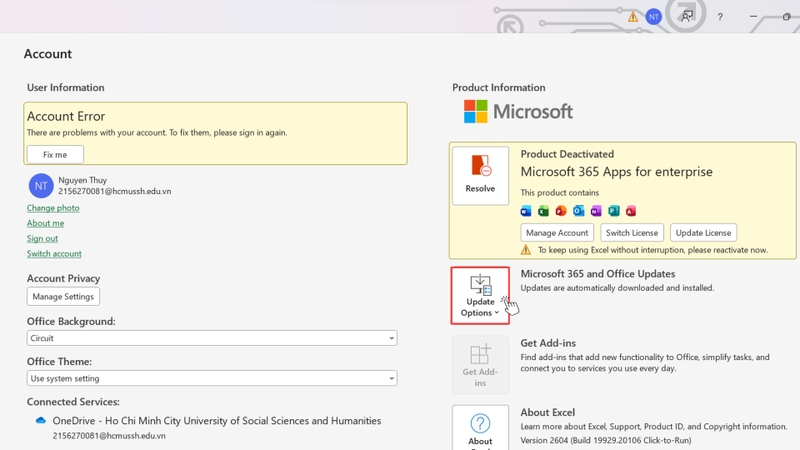This screenshot has height=450, width=800.
Task: Click the Update License button
Action: point(703,233)
